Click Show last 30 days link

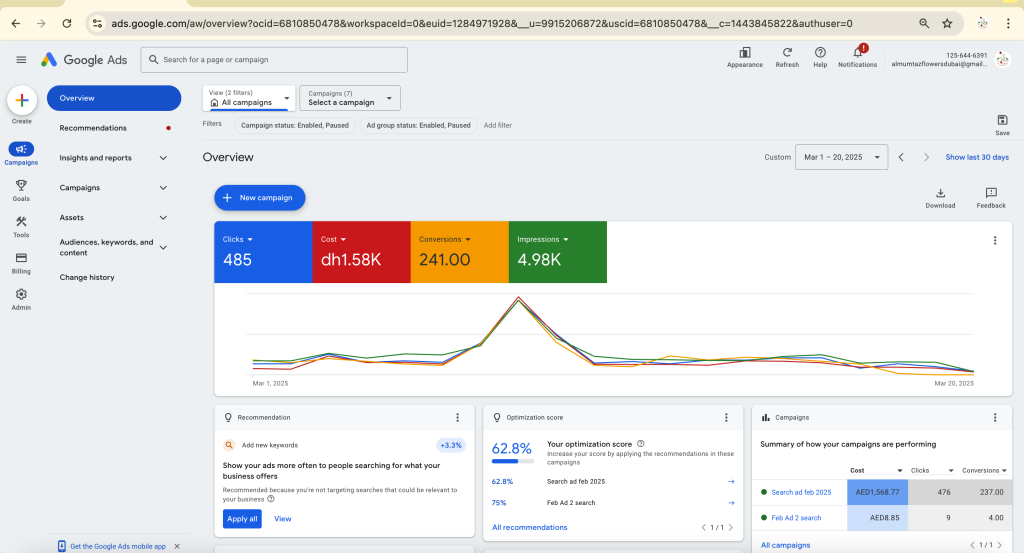(x=977, y=157)
